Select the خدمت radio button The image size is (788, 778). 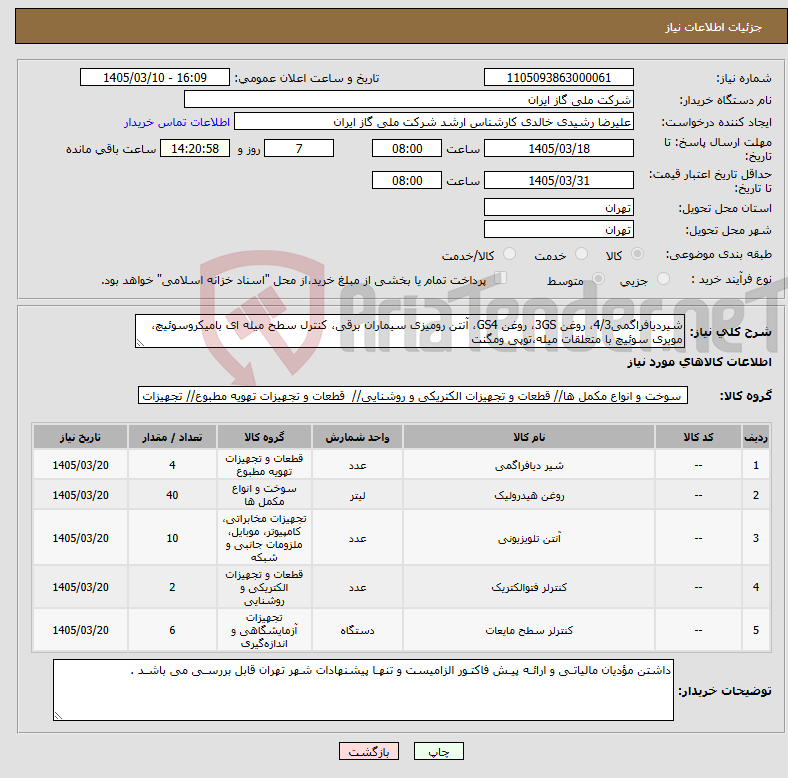pos(581,254)
